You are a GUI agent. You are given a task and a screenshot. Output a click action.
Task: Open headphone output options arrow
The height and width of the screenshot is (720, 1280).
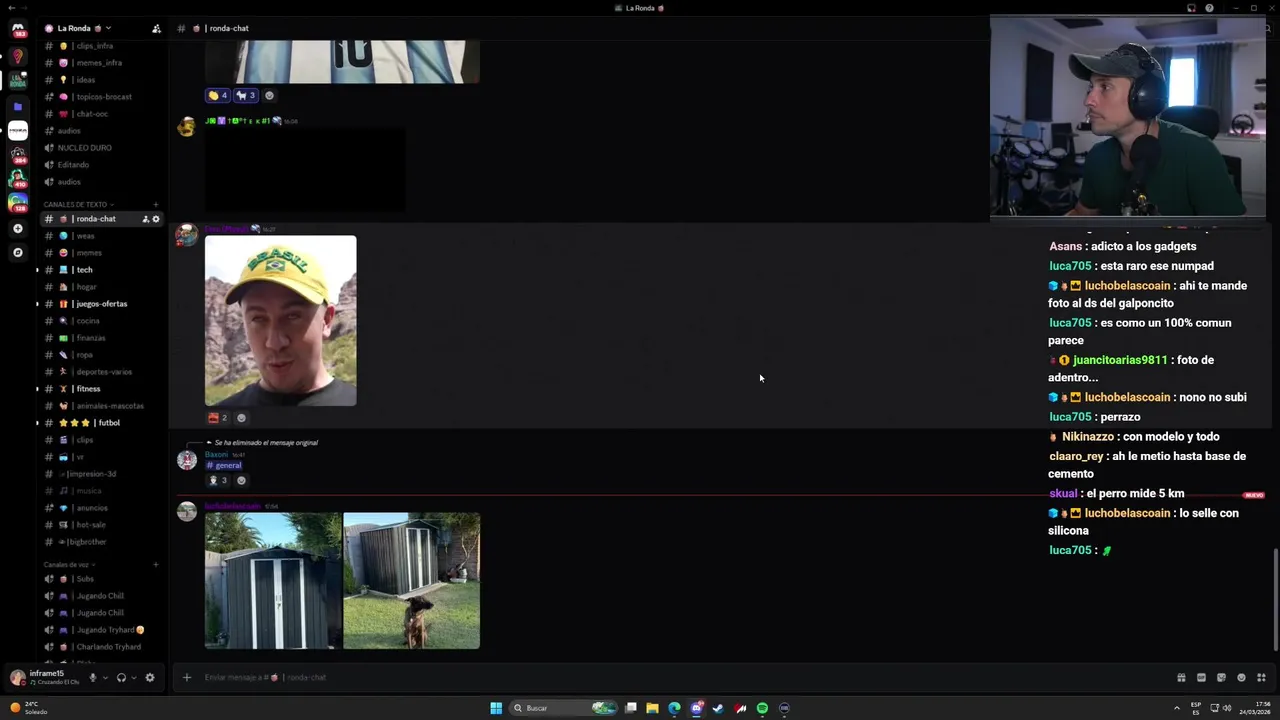[134, 677]
